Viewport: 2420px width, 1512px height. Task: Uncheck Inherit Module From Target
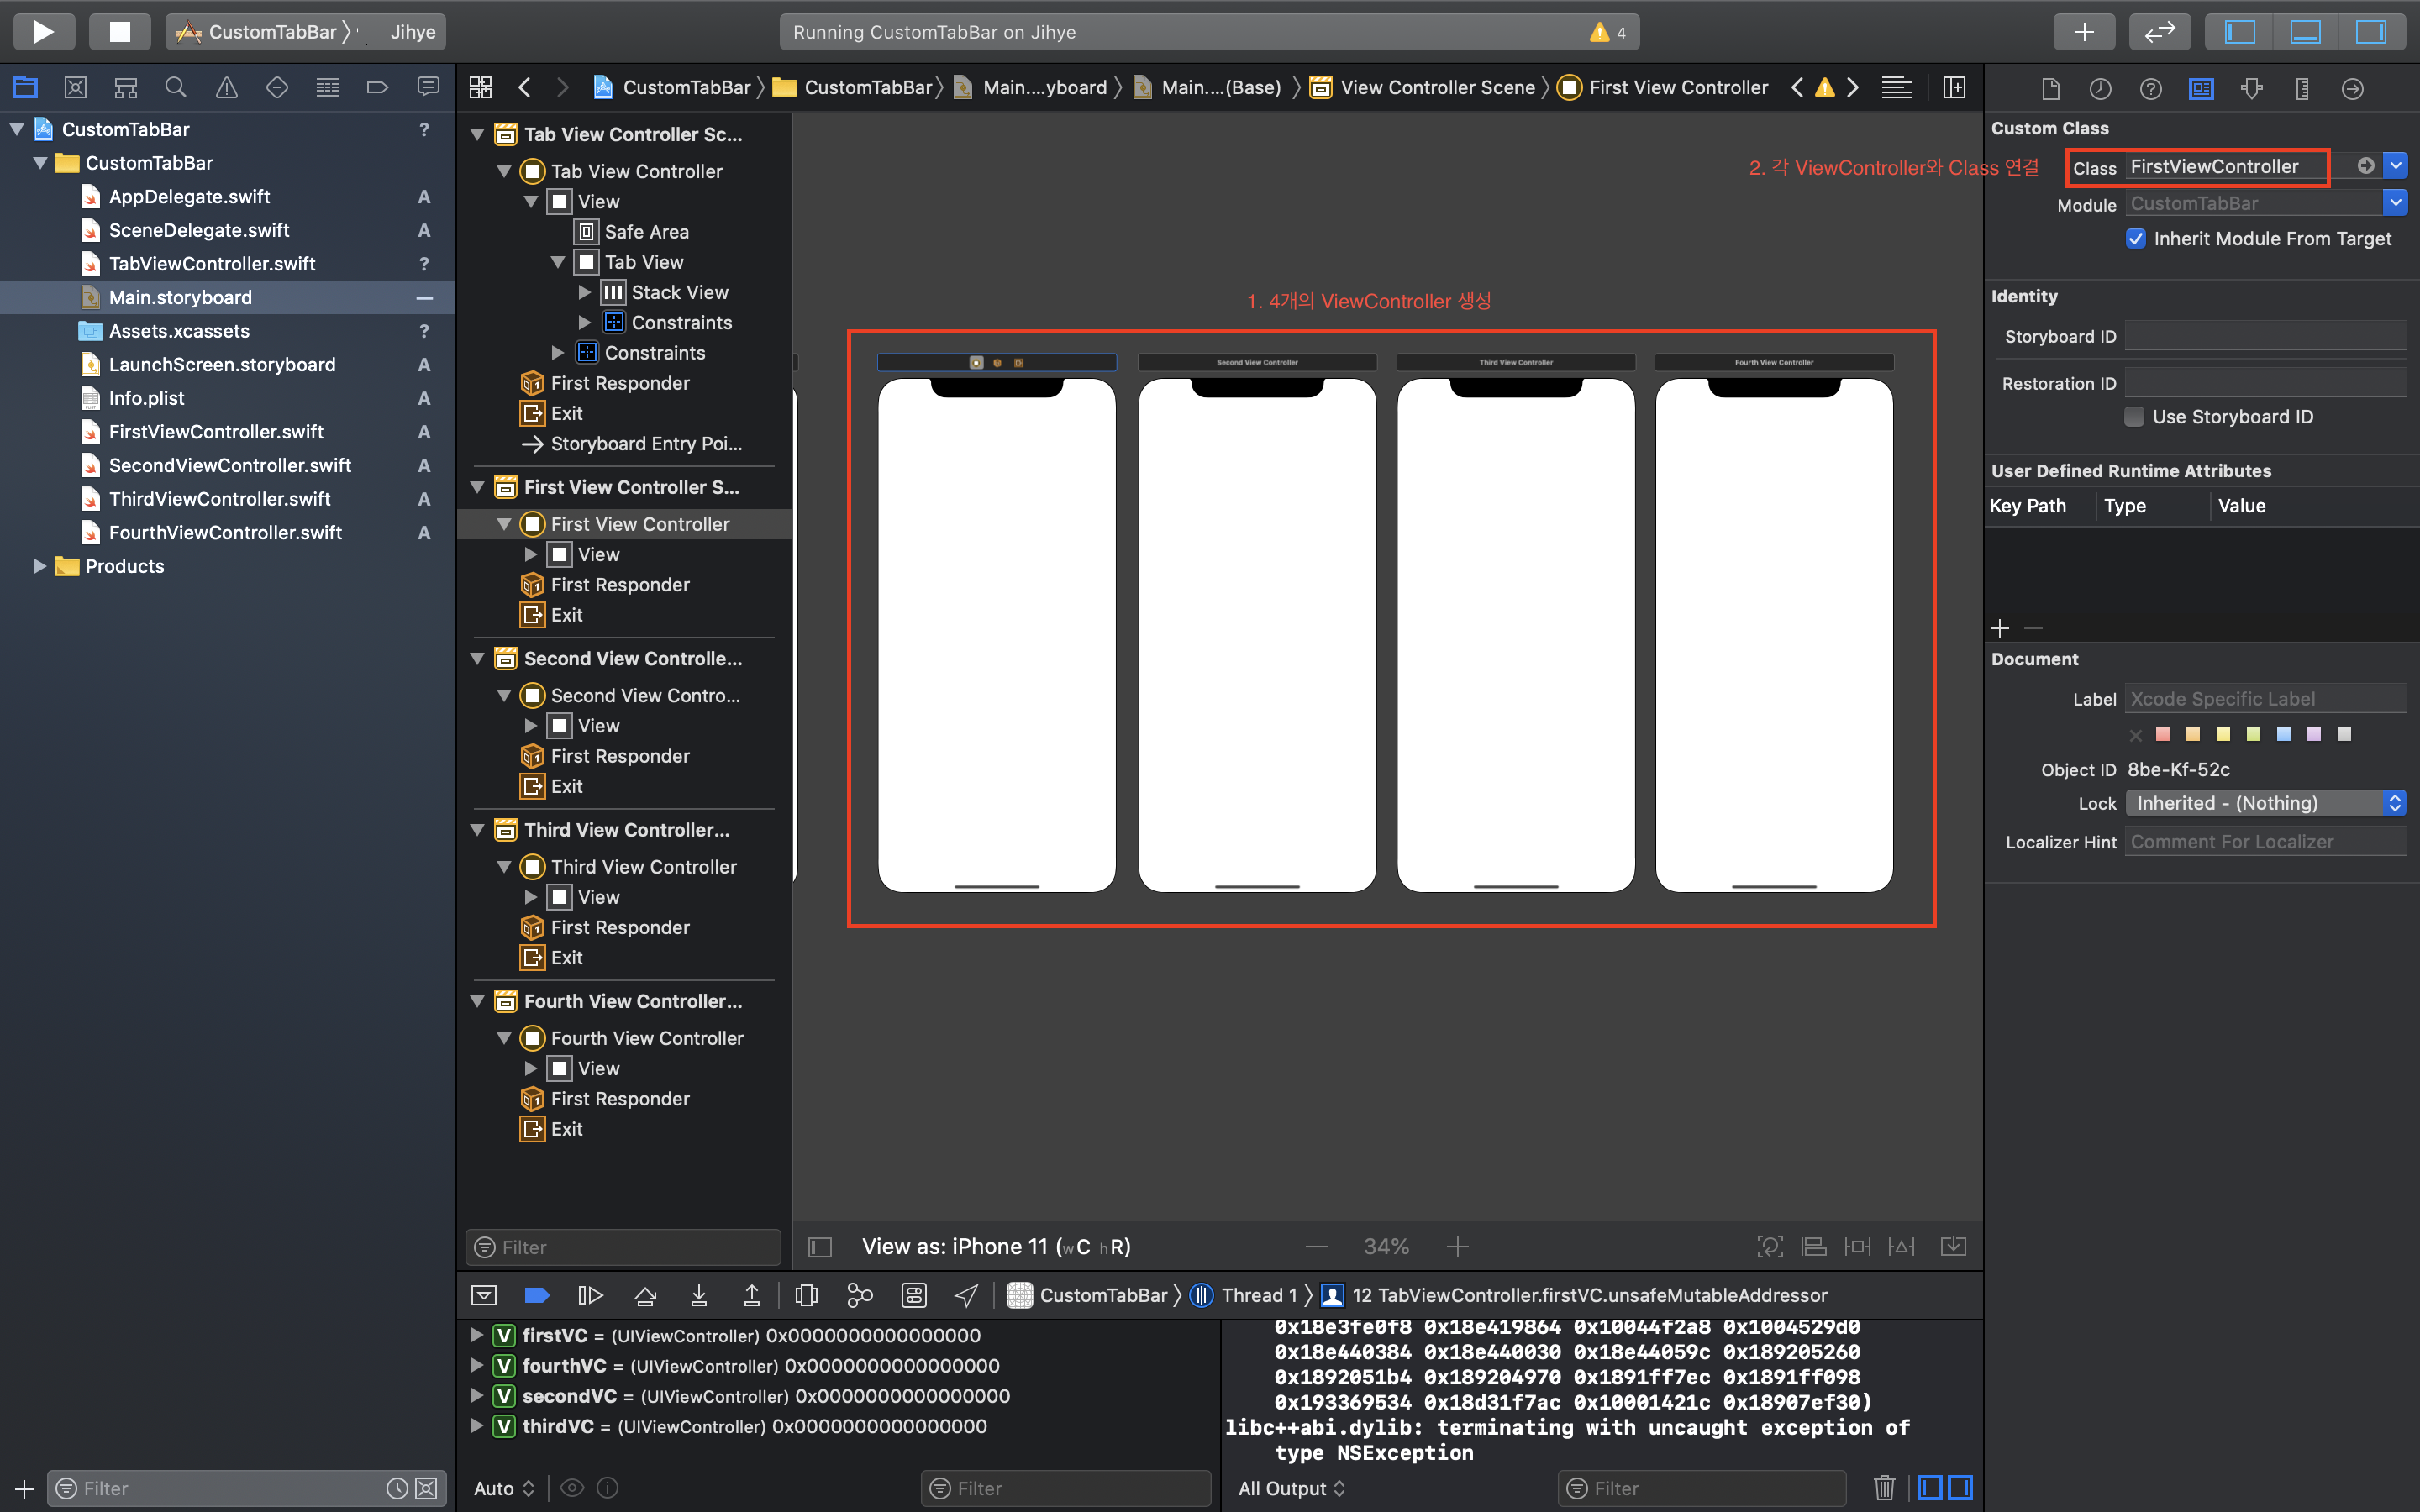2136,239
